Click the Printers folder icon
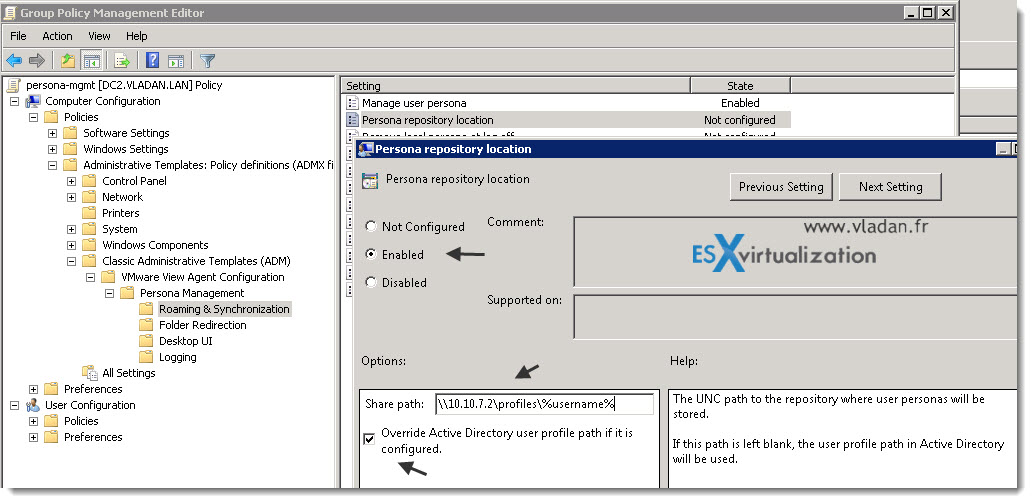This screenshot has width=1032, height=503. click(89, 213)
